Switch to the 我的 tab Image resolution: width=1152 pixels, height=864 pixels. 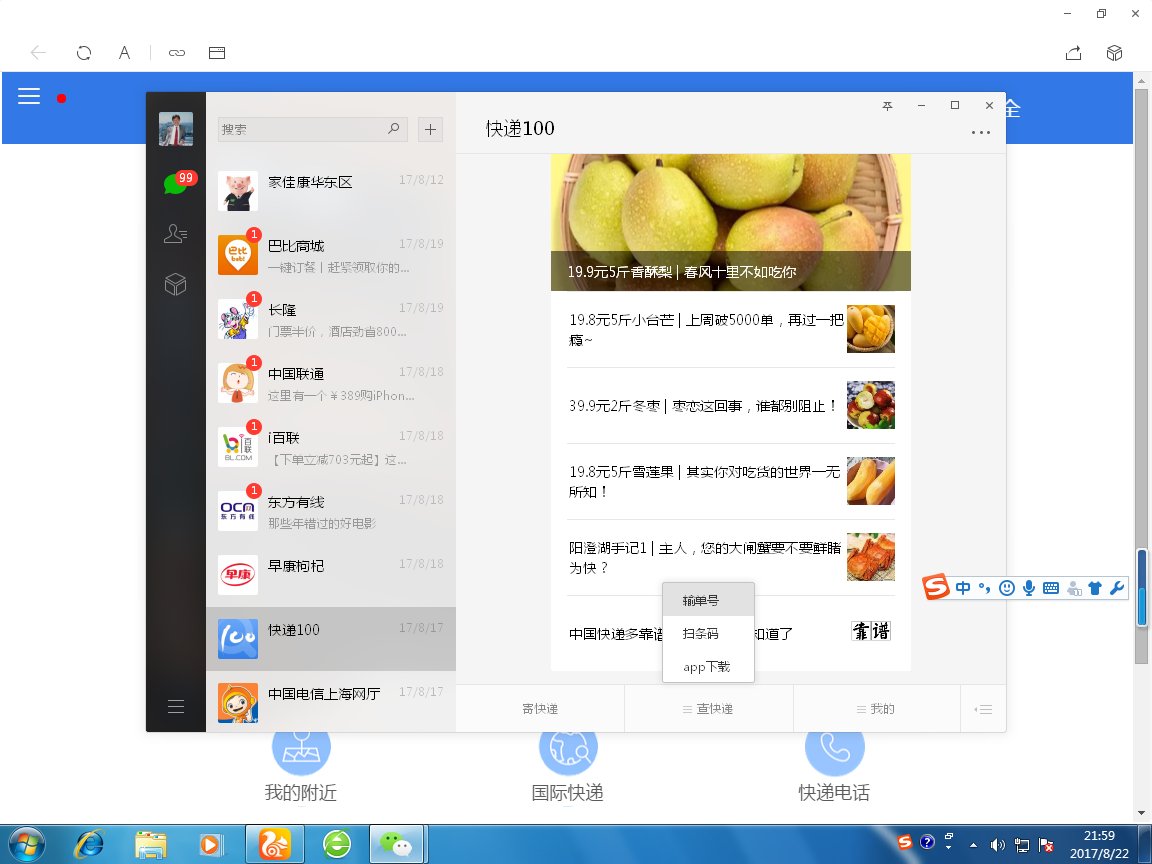877,708
